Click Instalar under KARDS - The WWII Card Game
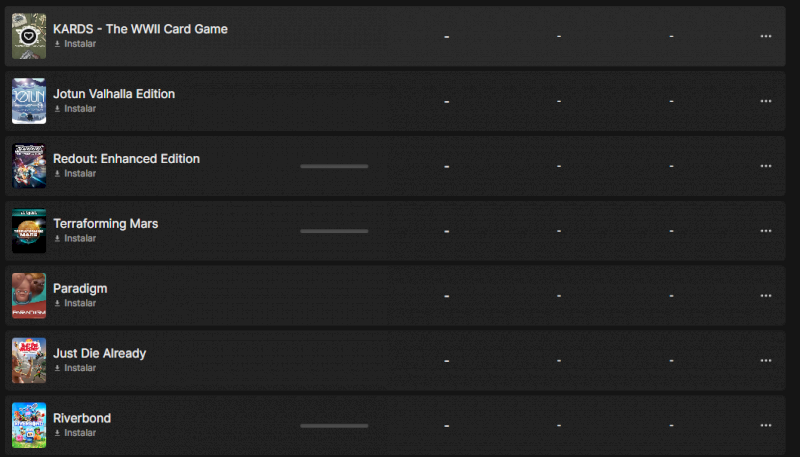Screen dimensions: 800x457 pyautogui.click(x=79, y=44)
